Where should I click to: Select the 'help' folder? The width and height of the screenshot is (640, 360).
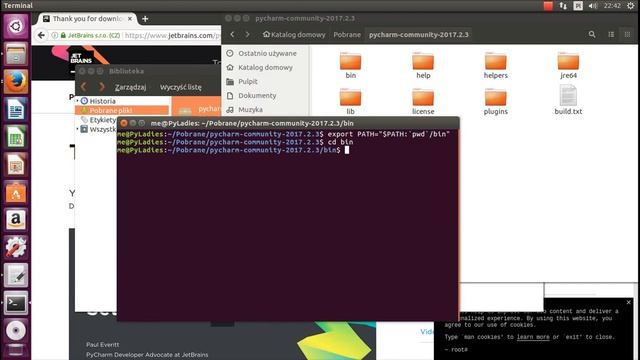pyautogui.click(x=423, y=65)
